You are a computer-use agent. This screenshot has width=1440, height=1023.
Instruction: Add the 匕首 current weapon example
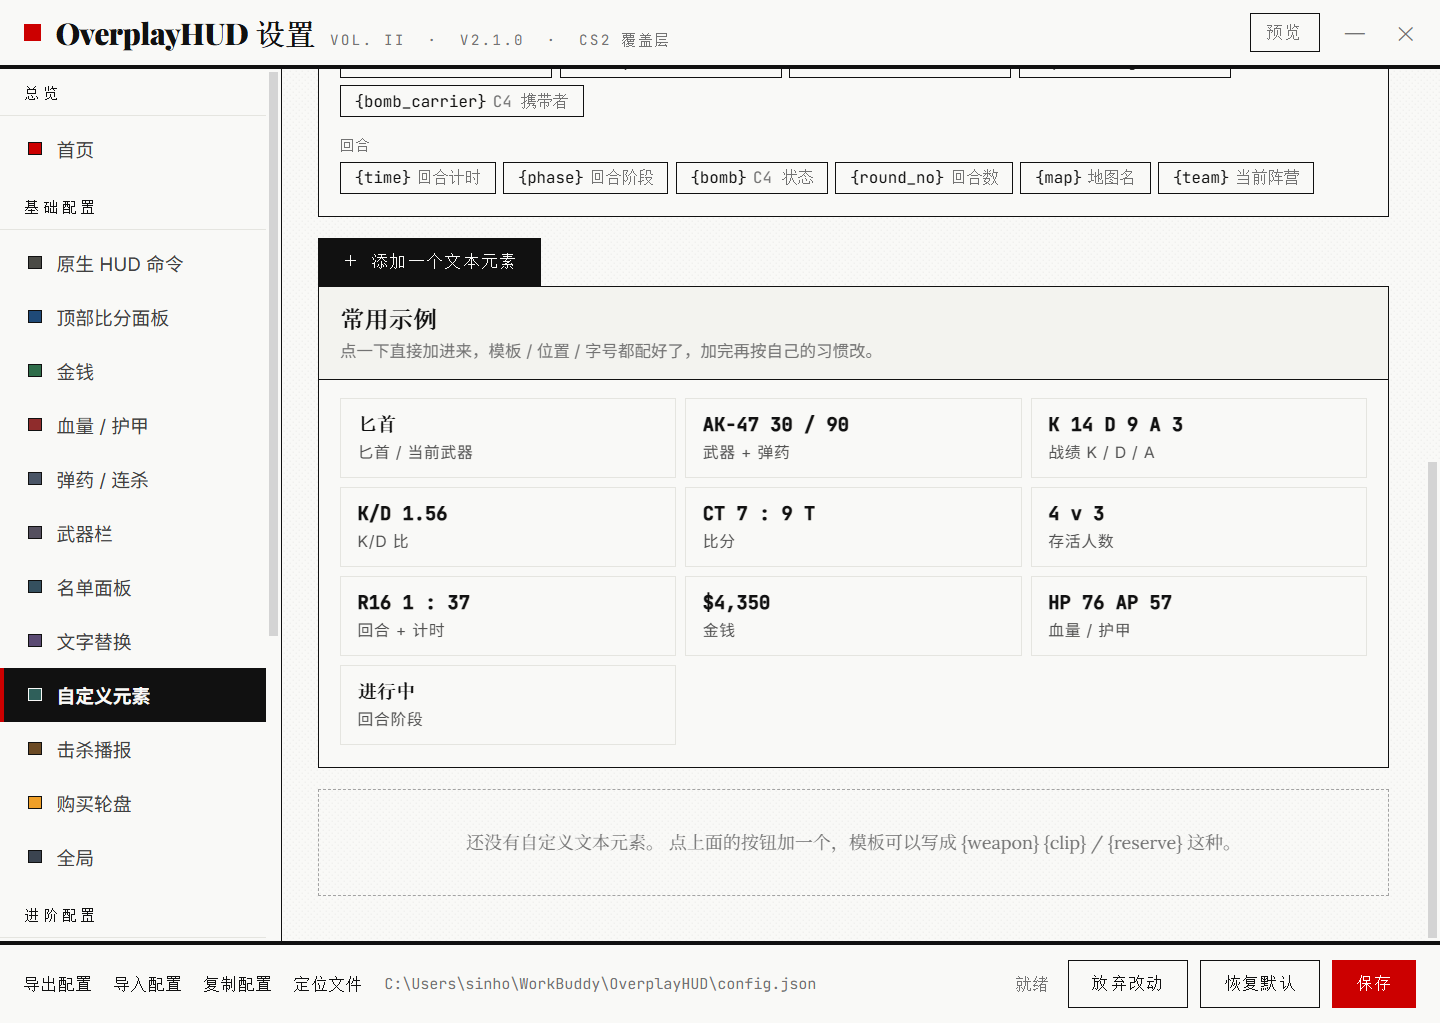coord(508,438)
